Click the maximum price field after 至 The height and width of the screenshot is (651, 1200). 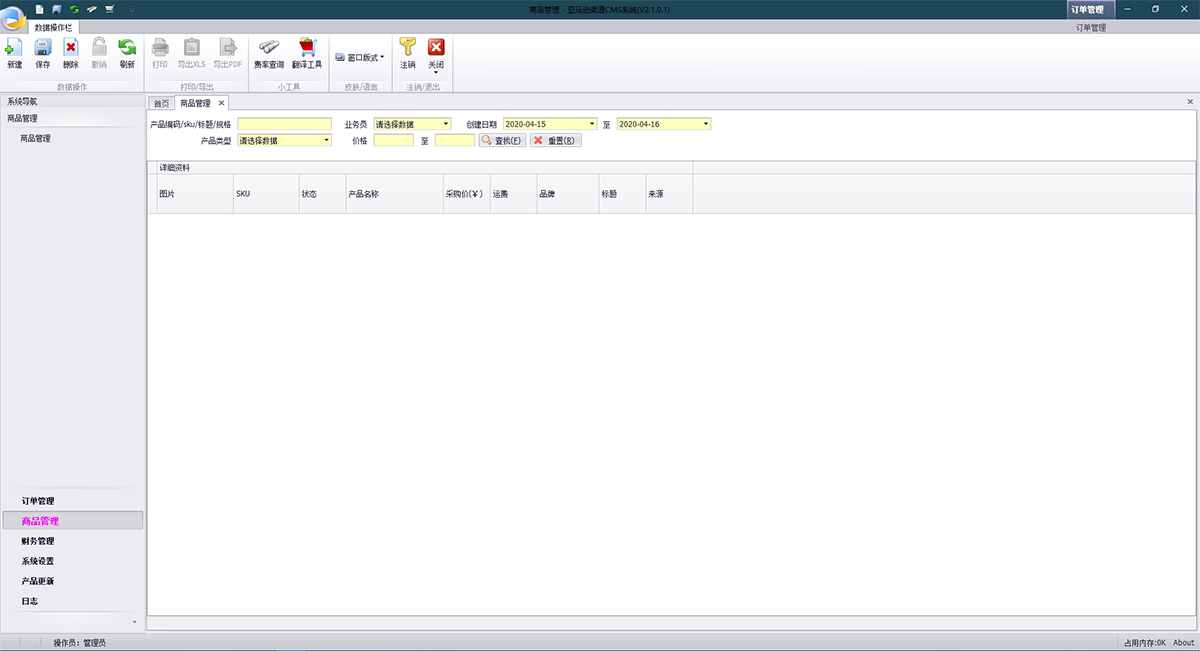tap(455, 140)
